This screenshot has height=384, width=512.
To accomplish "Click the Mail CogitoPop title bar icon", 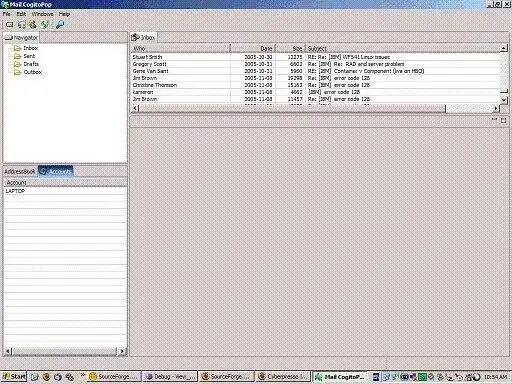I will tap(5, 5).
